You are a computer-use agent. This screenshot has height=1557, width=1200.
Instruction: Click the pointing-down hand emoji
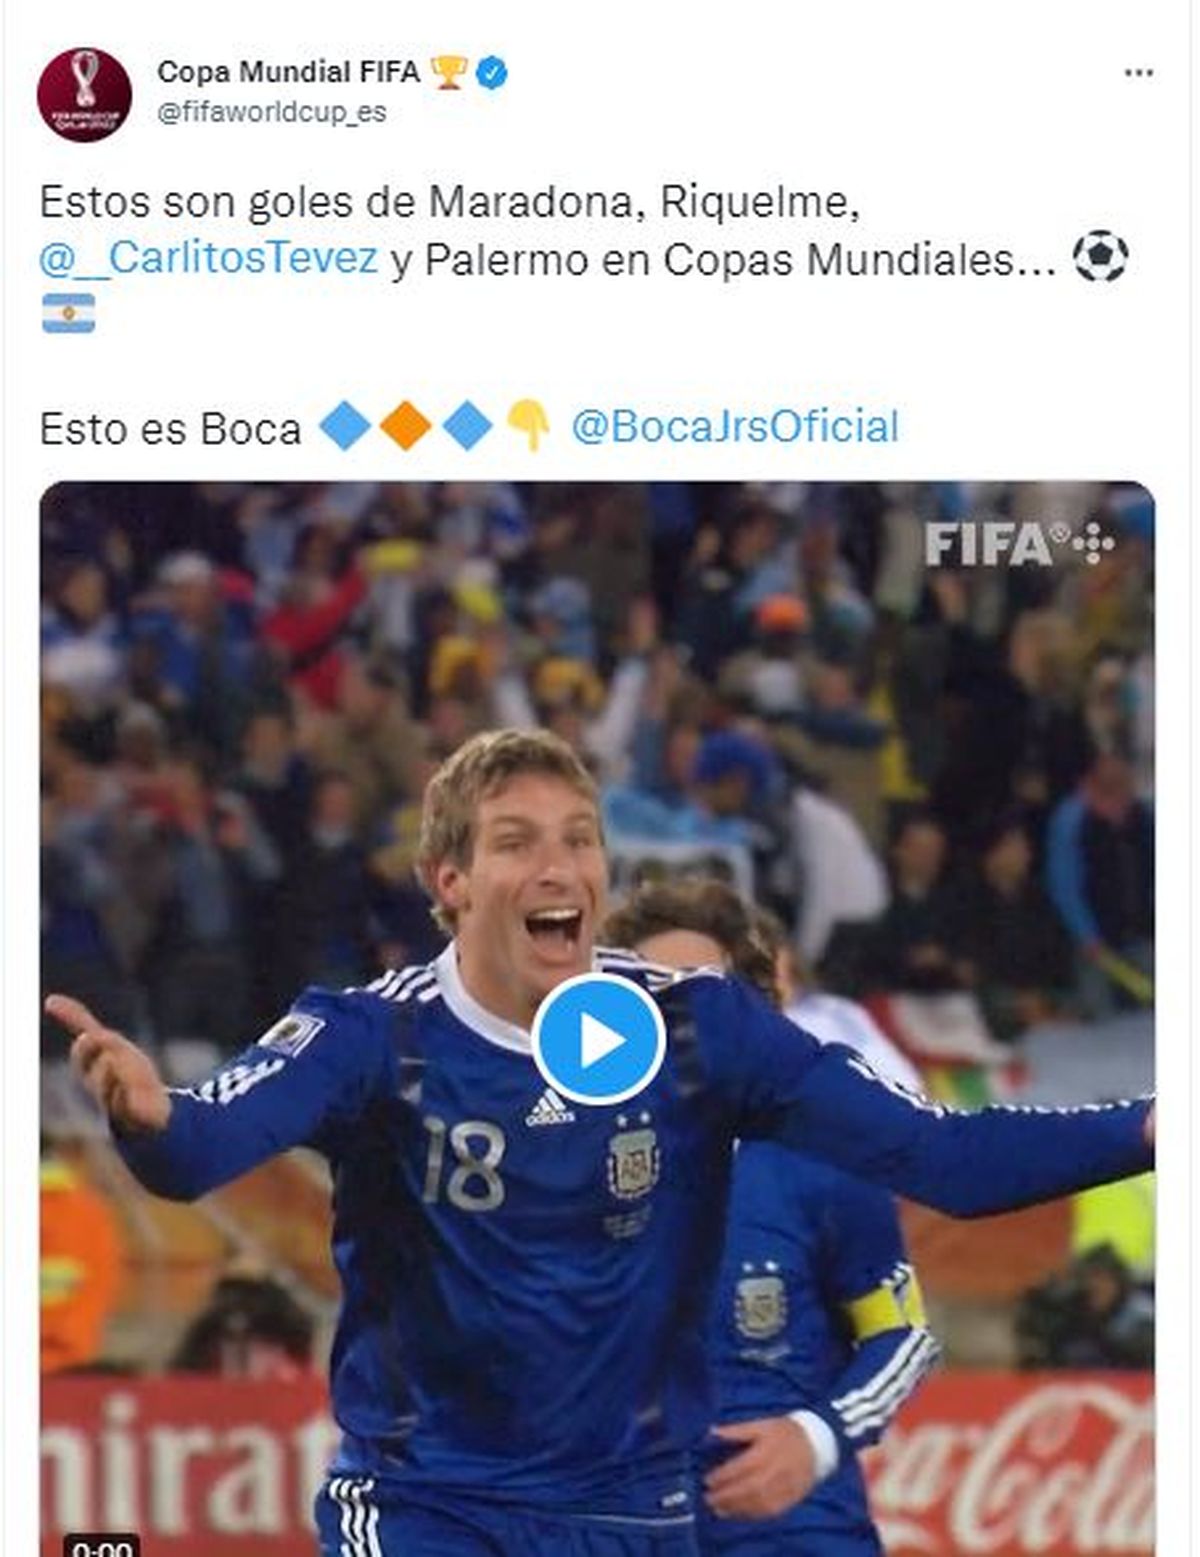(528, 426)
